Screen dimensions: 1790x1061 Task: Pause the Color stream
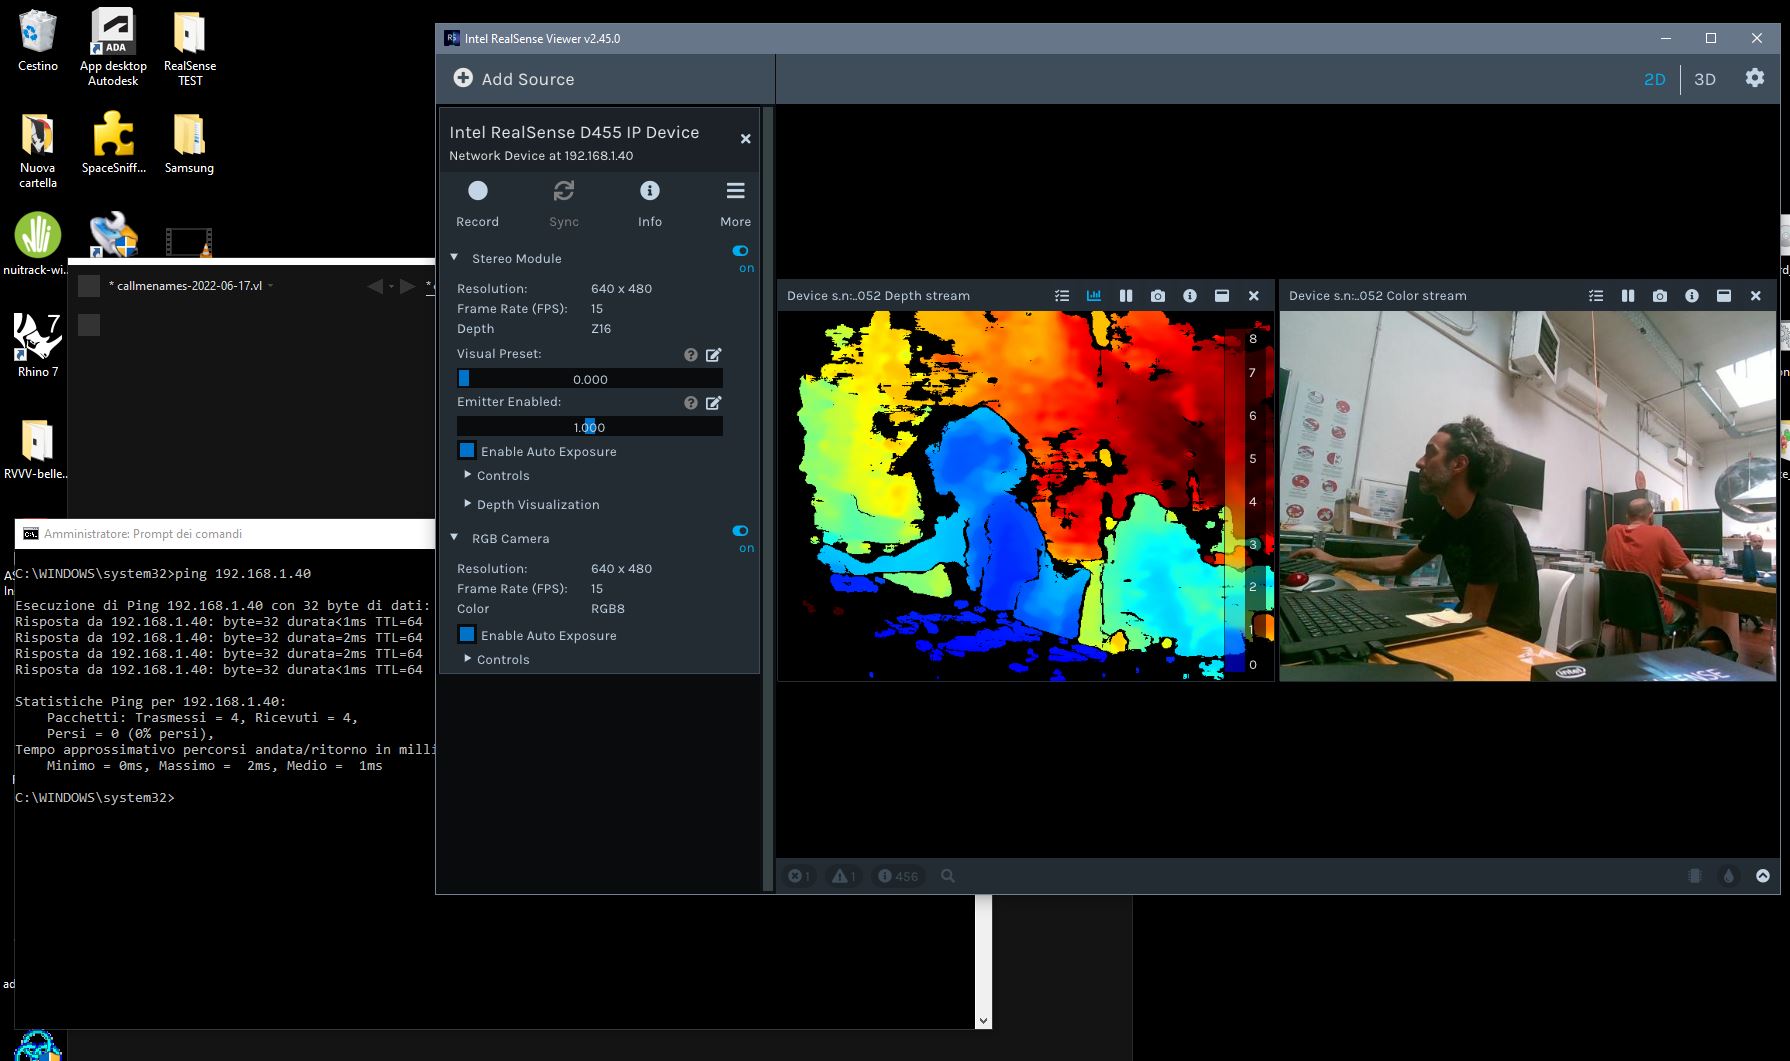point(1628,296)
